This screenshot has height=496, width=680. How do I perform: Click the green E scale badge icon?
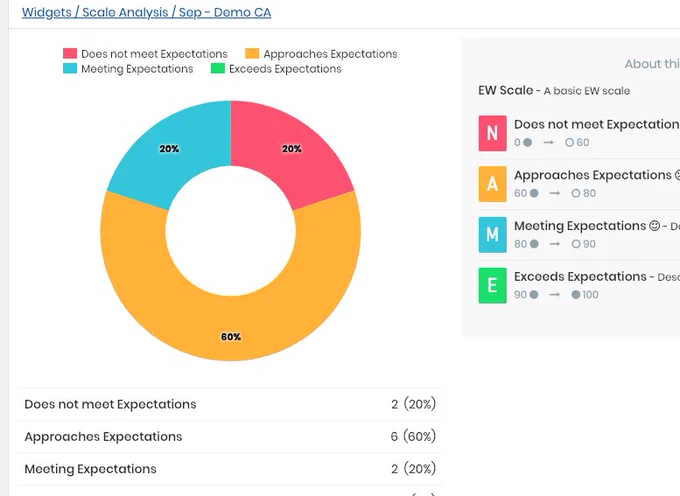(x=493, y=285)
